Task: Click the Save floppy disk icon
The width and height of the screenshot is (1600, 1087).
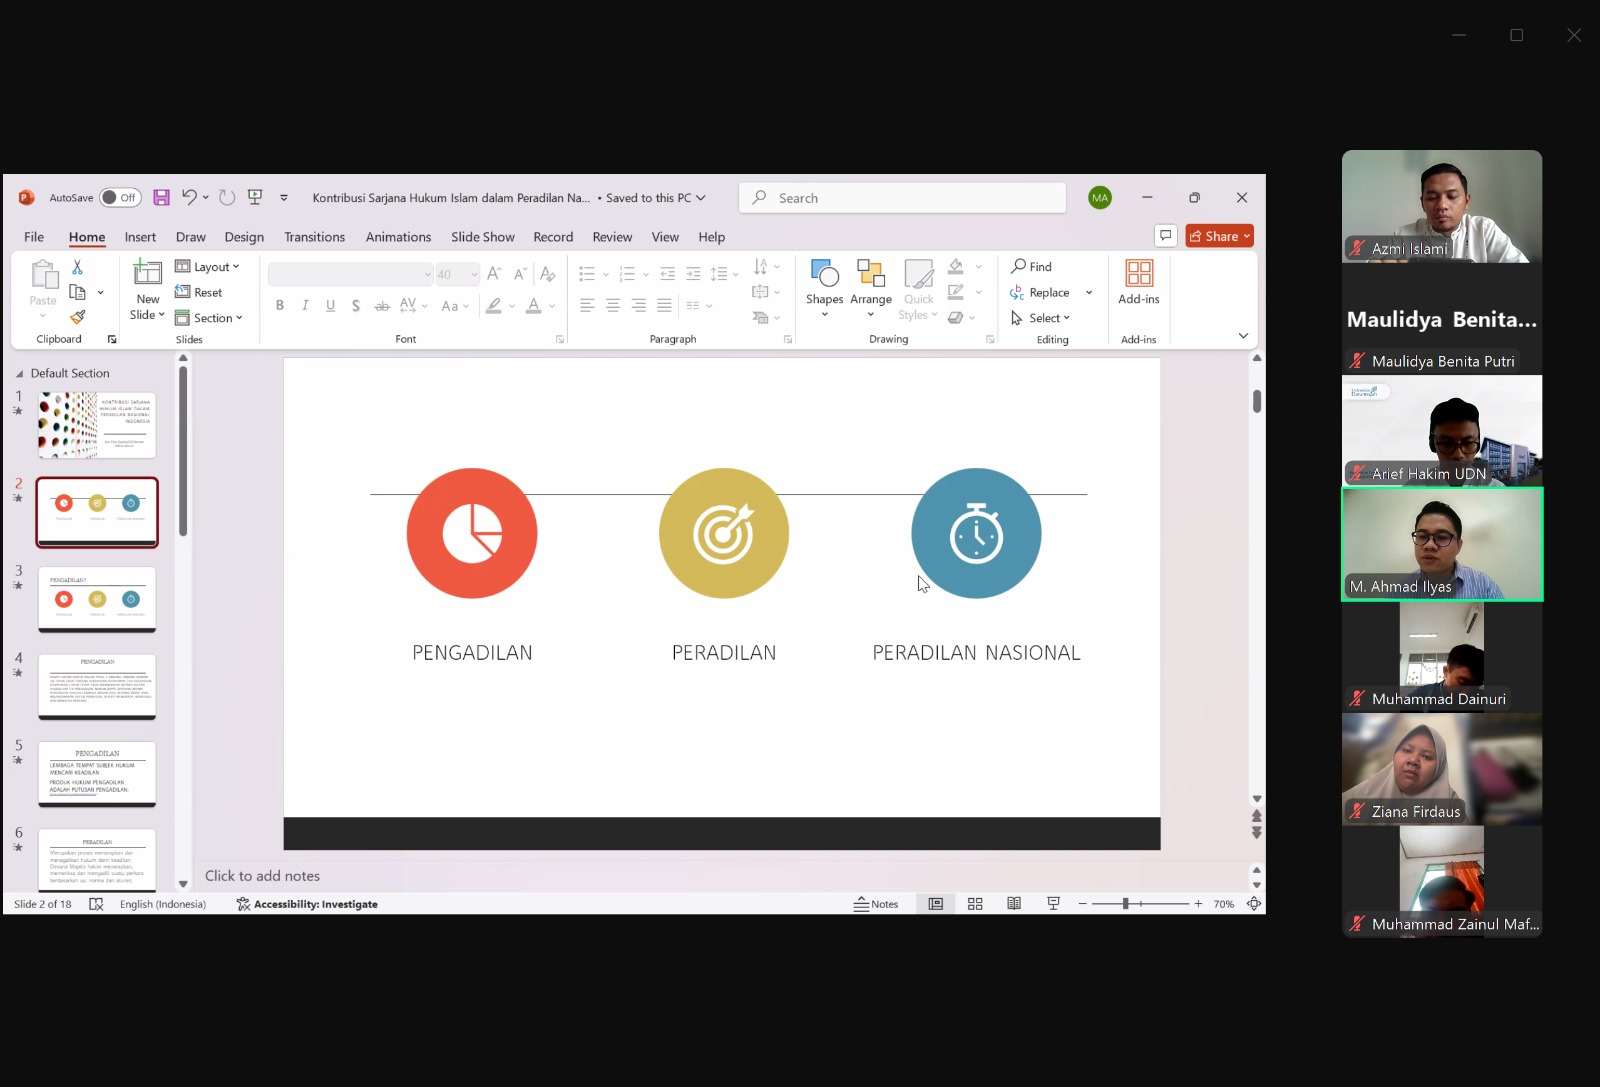Action: point(161,198)
